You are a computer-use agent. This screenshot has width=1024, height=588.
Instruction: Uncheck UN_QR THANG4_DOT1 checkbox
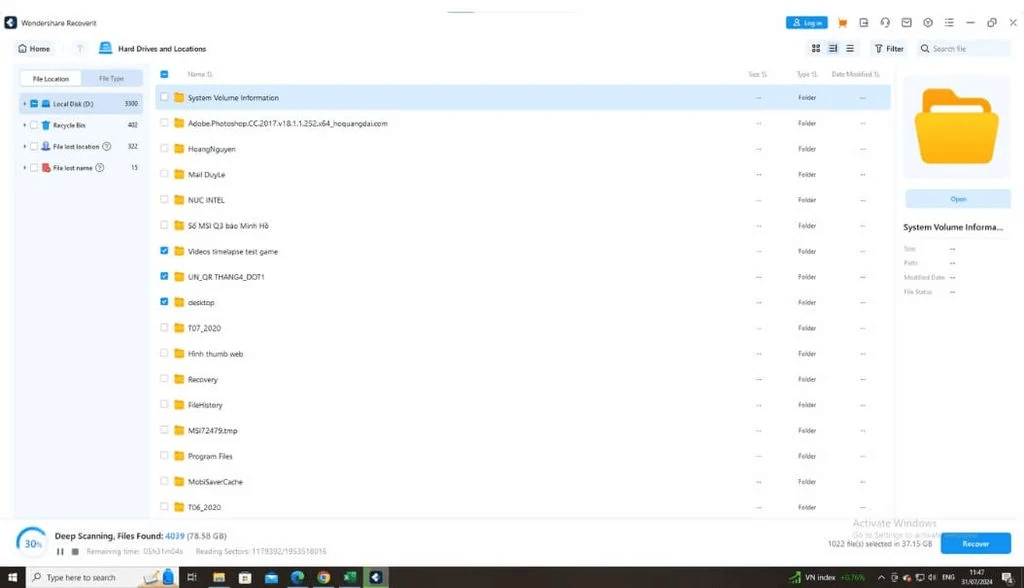coord(164,276)
